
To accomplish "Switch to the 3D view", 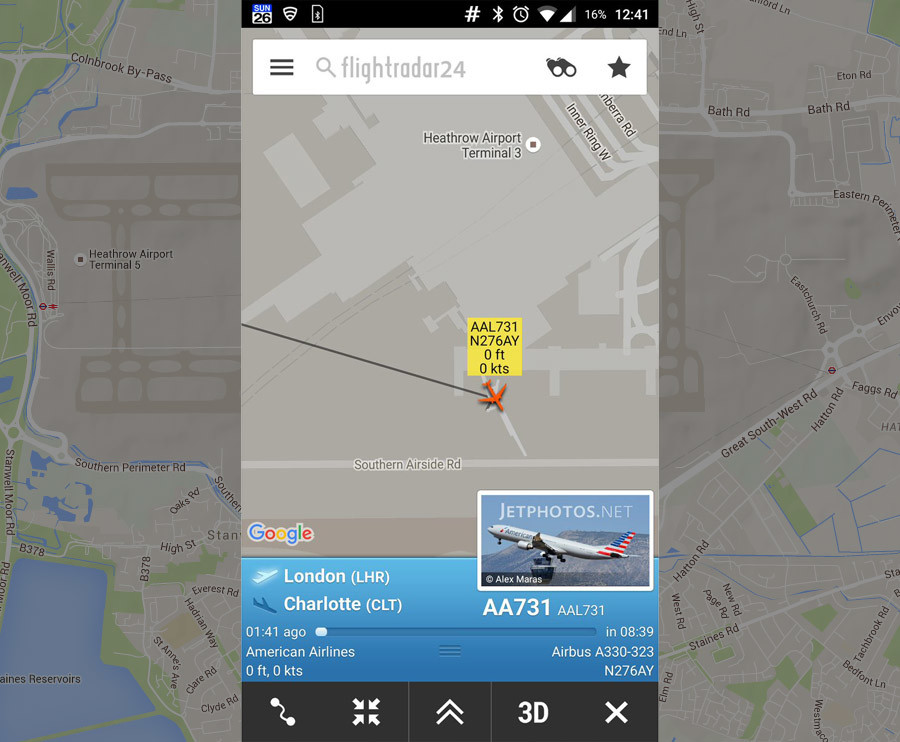I will pos(533,713).
